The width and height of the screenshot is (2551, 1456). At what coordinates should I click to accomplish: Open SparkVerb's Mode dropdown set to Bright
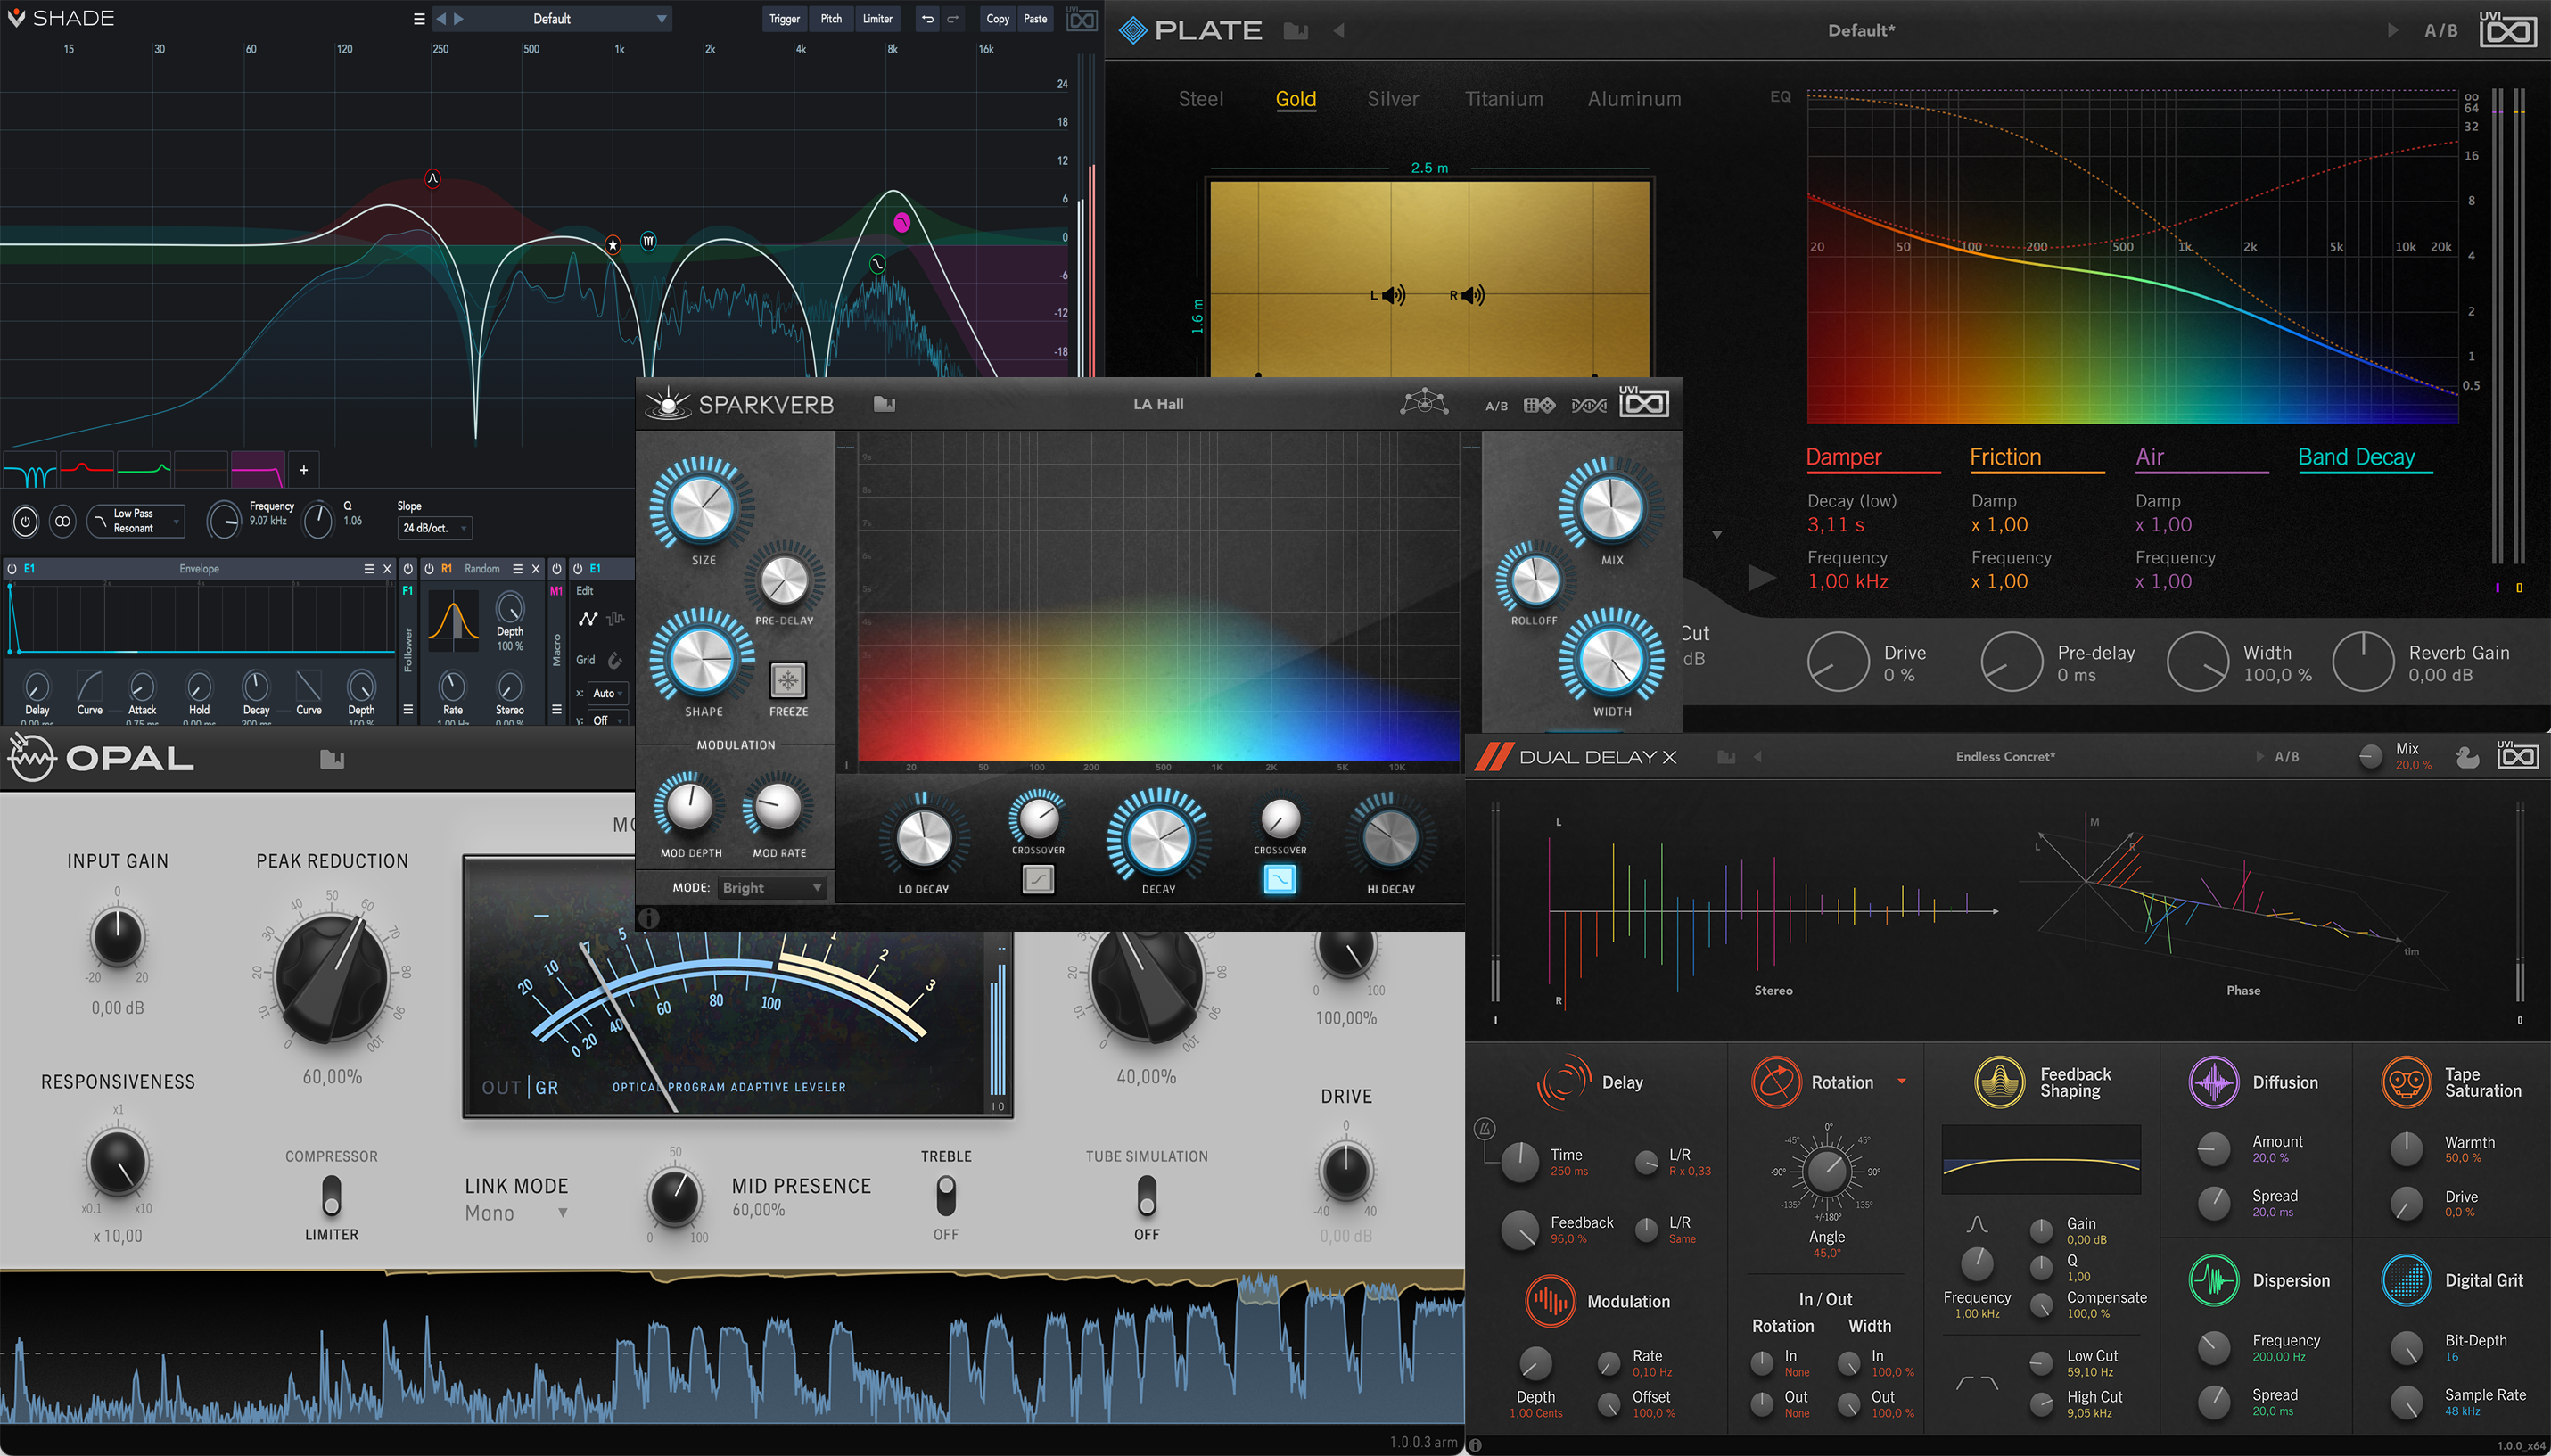point(771,887)
